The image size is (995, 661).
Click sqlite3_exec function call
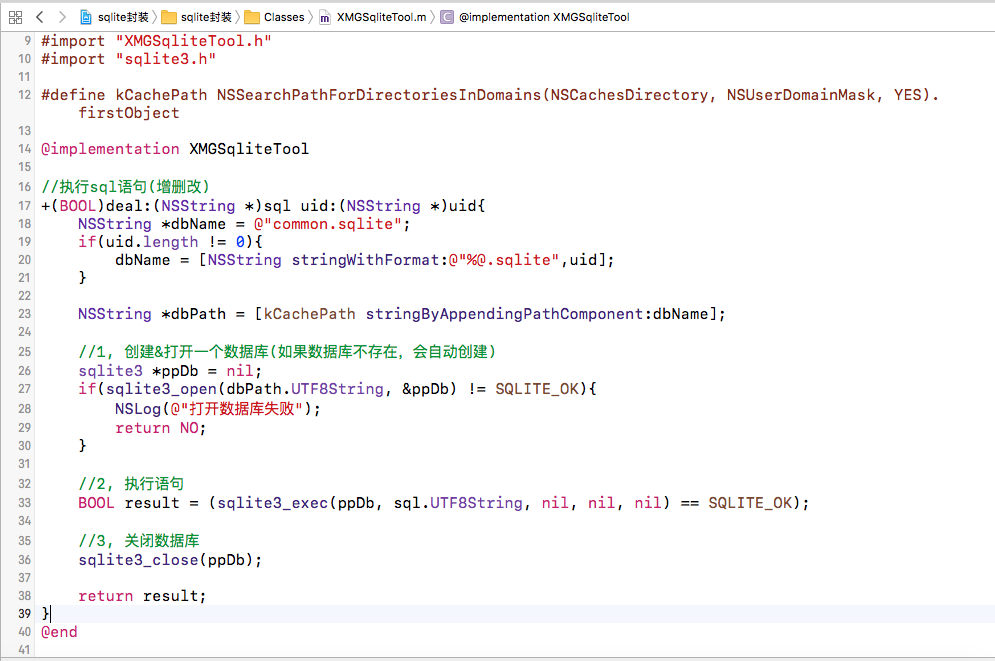tap(272, 503)
